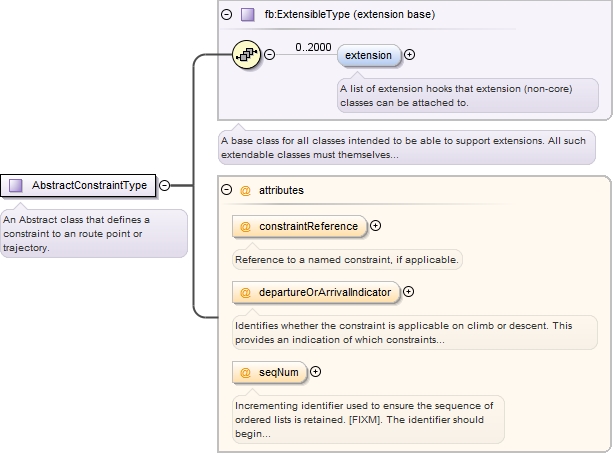Click the @ icon in attributes header
This screenshot has width=614, height=454.
[246, 189]
